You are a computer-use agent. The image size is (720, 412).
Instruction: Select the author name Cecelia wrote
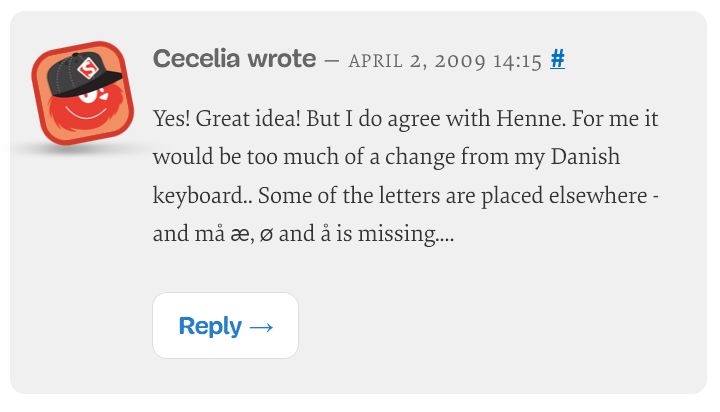pyautogui.click(x=235, y=59)
